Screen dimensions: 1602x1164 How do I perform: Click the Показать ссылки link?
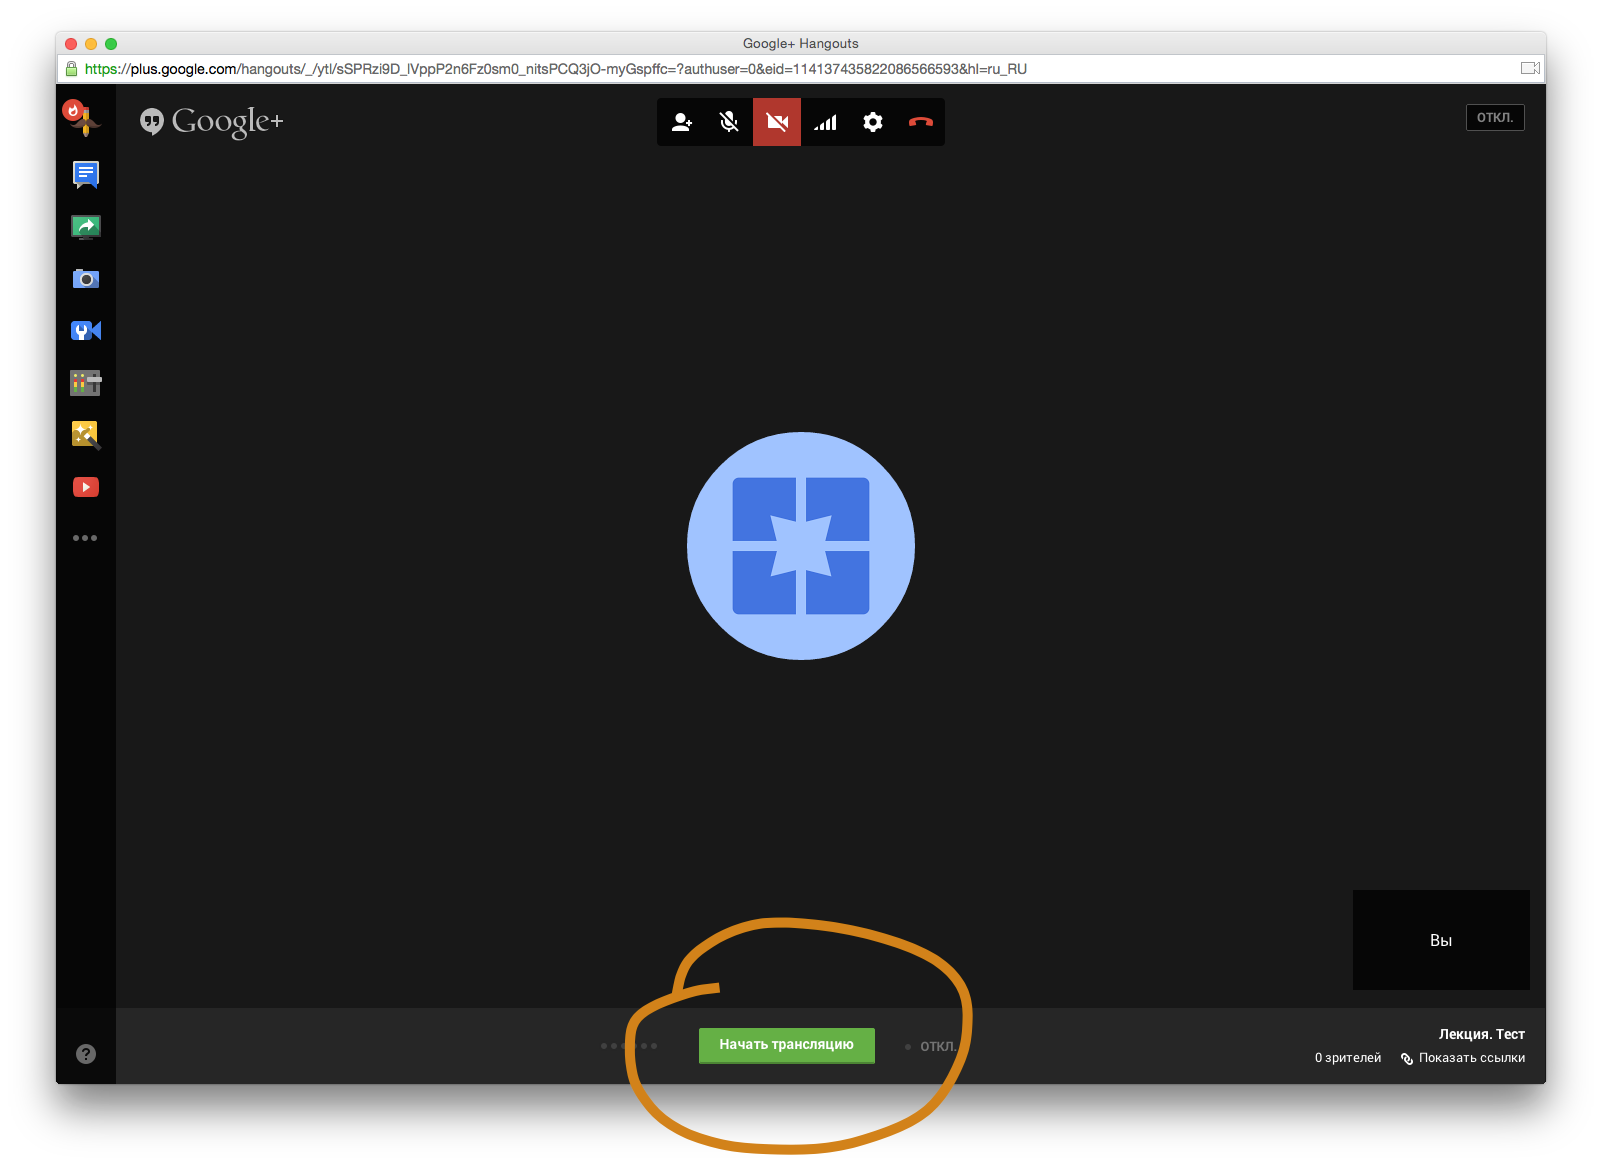[x=1471, y=1058]
